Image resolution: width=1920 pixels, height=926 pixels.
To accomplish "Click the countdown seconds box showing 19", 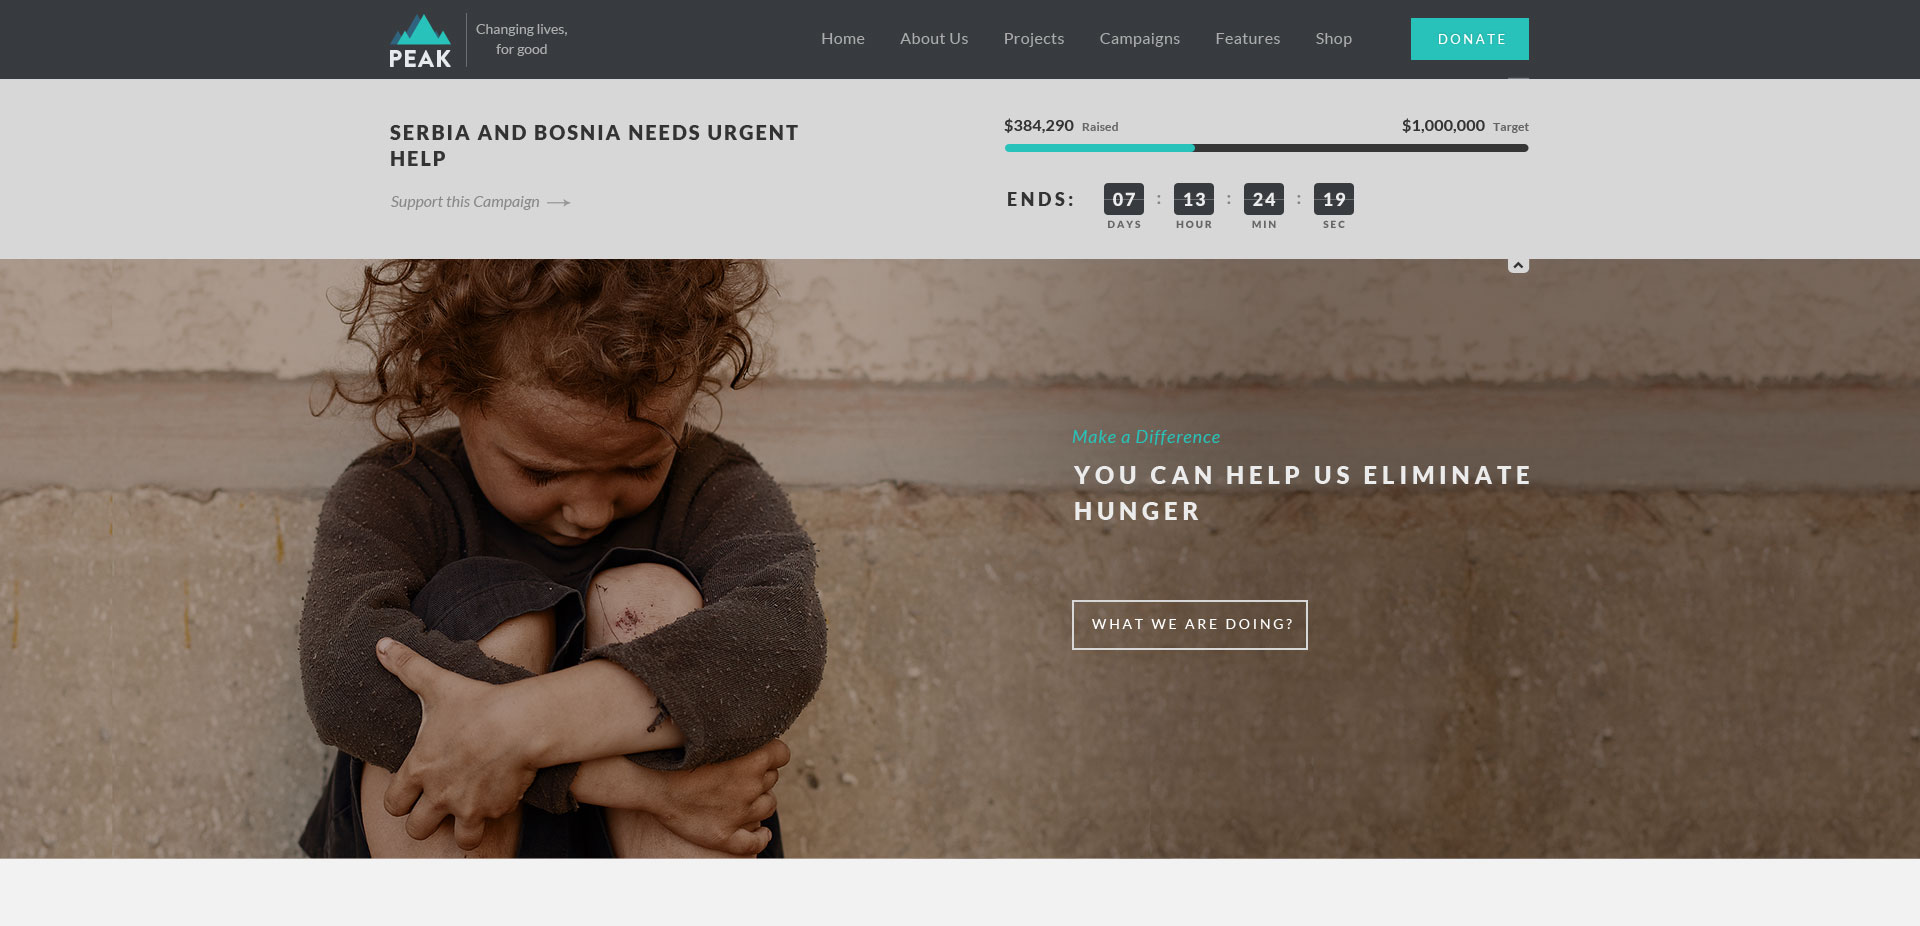I will (1334, 199).
